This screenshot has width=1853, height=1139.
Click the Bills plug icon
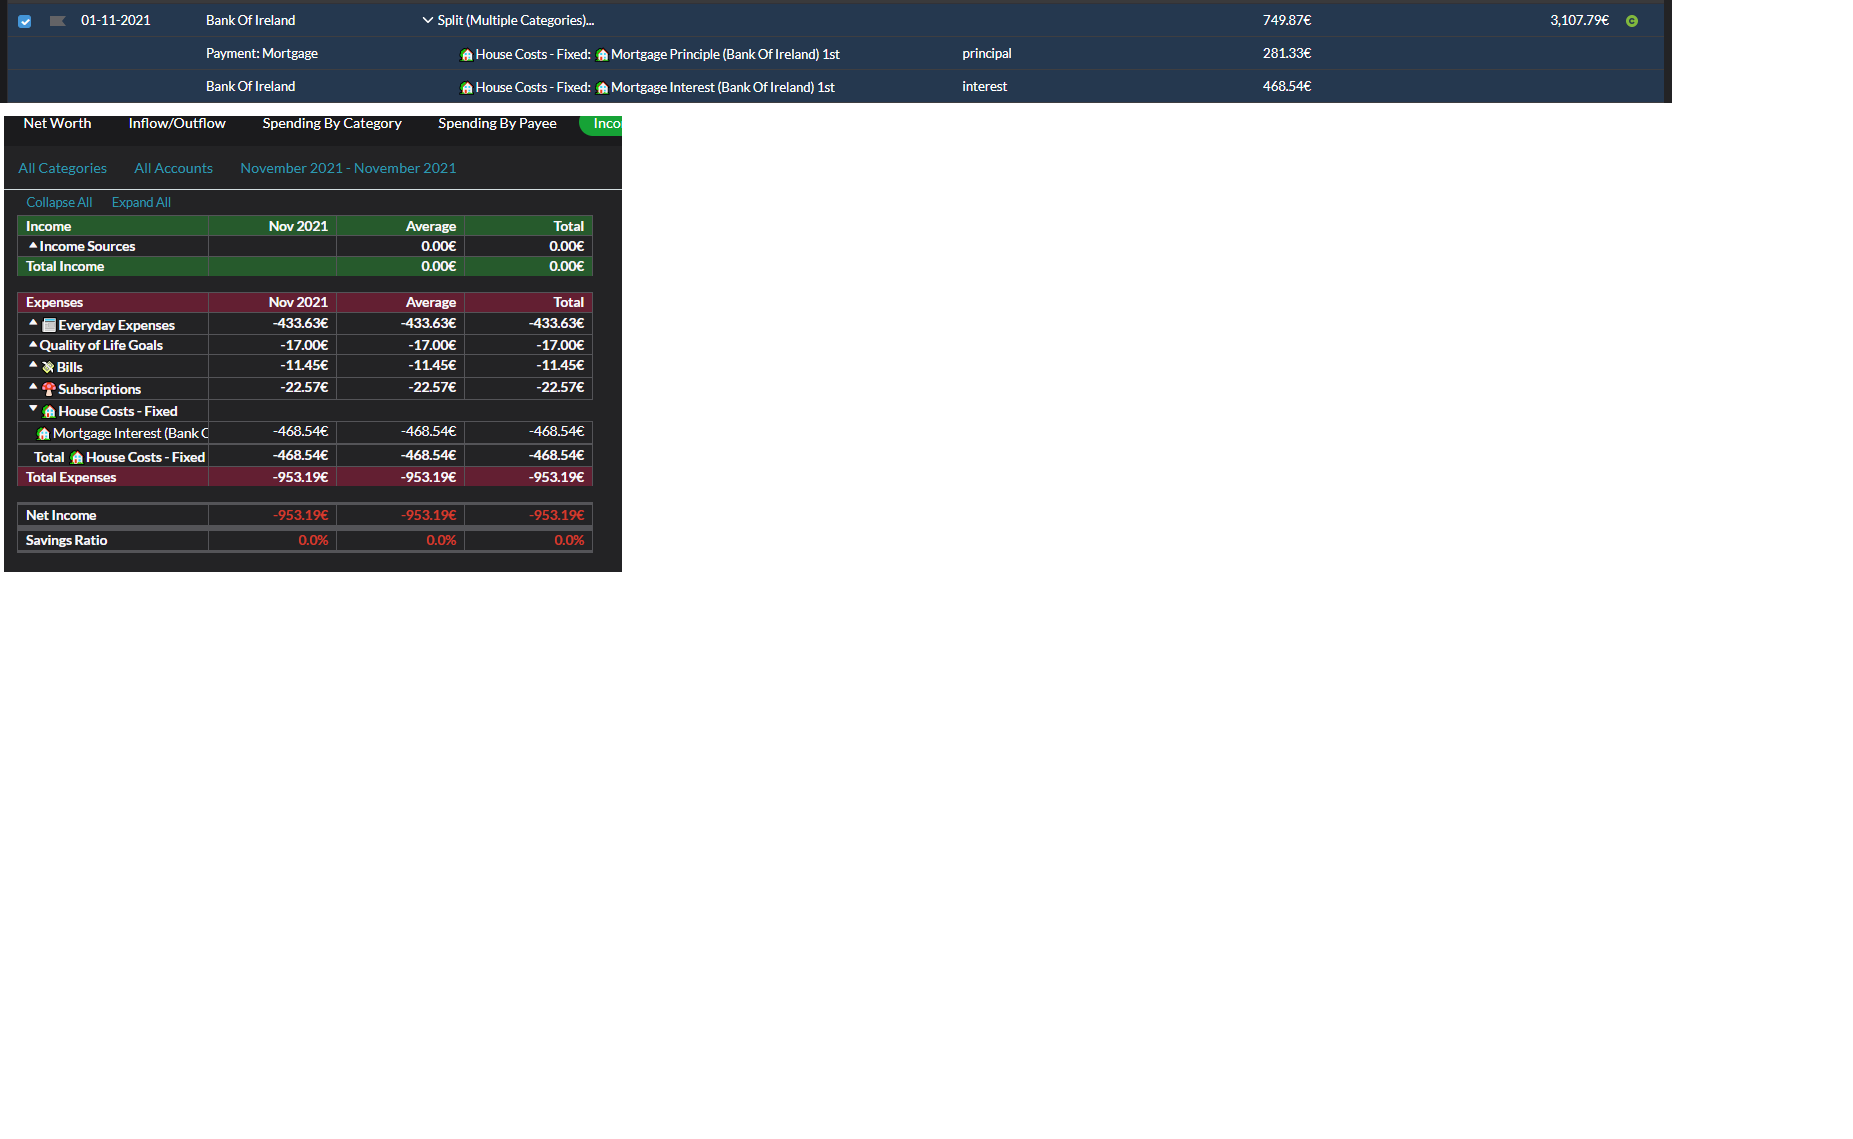48,367
